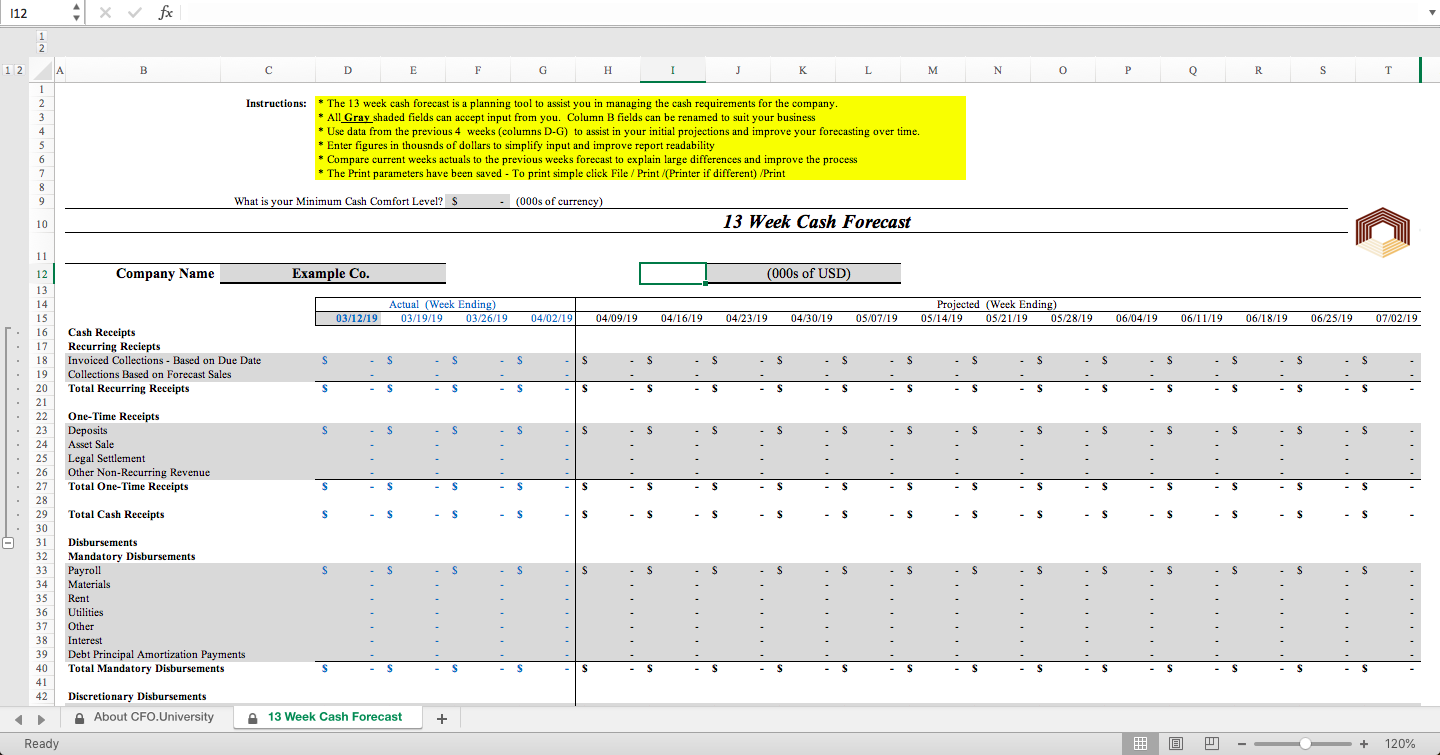
Task: Click the Rent row label
Action: point(78,598)
